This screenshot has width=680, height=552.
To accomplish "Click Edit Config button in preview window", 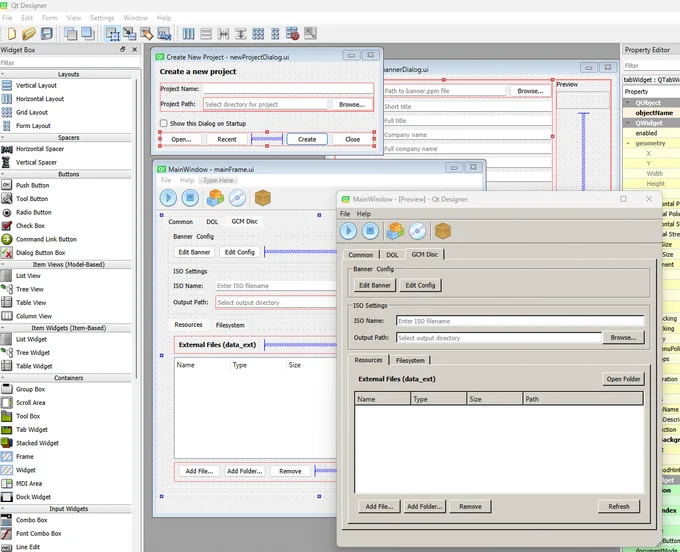I will (420, 285).
